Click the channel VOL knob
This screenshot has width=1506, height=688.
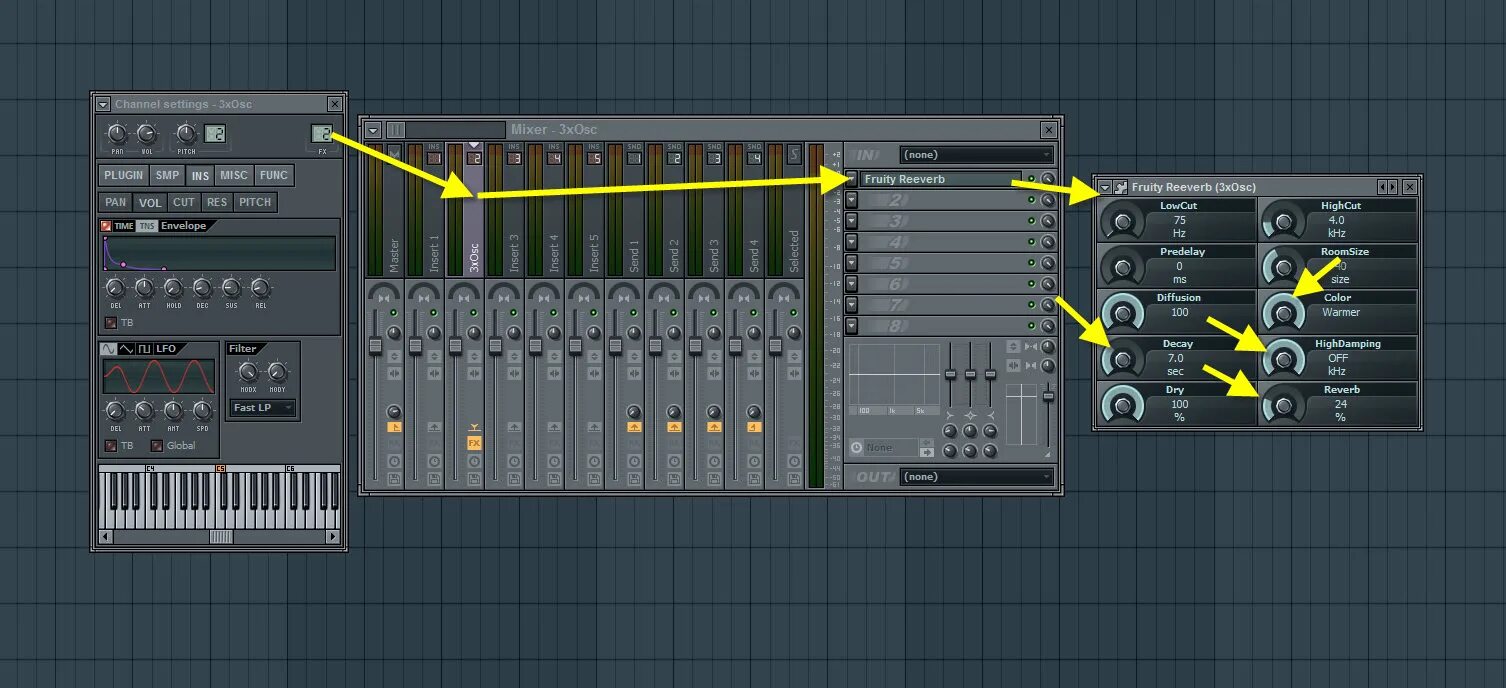pos(147,133)
